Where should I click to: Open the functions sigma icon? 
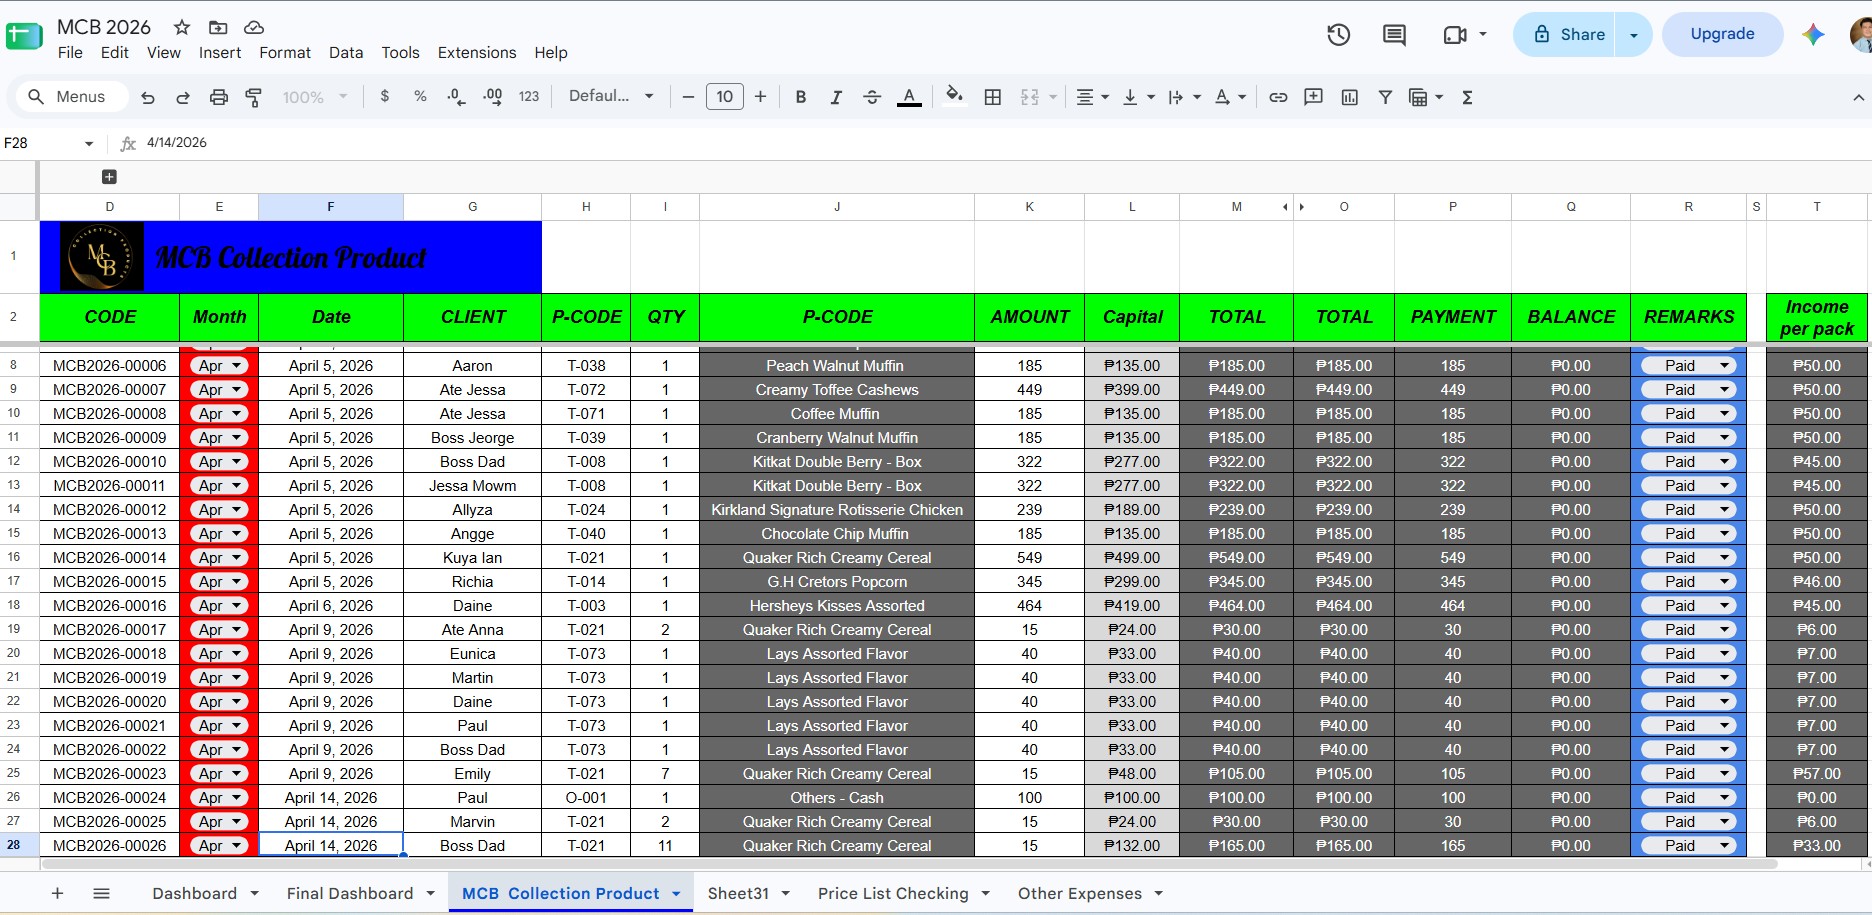click(1467, 97)
